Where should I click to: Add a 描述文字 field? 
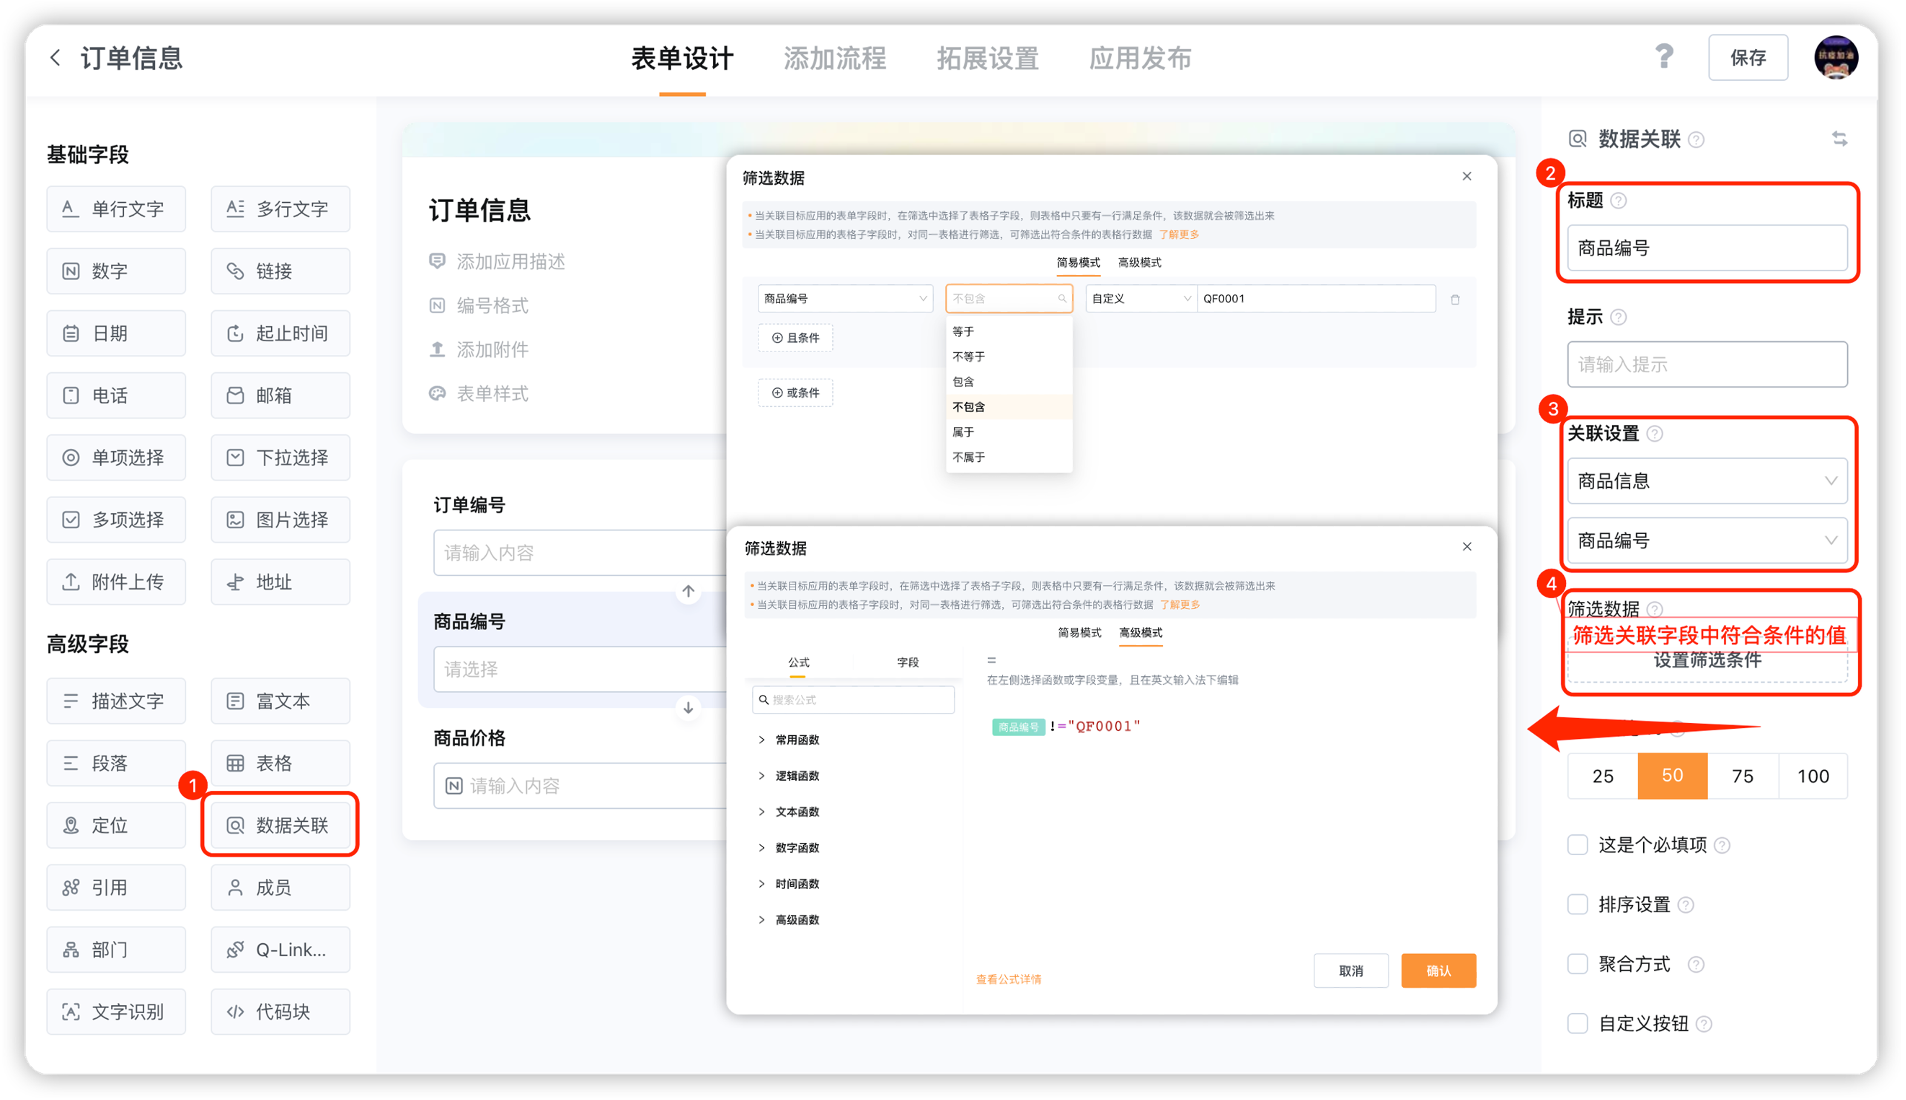click(x=116, y=701)
